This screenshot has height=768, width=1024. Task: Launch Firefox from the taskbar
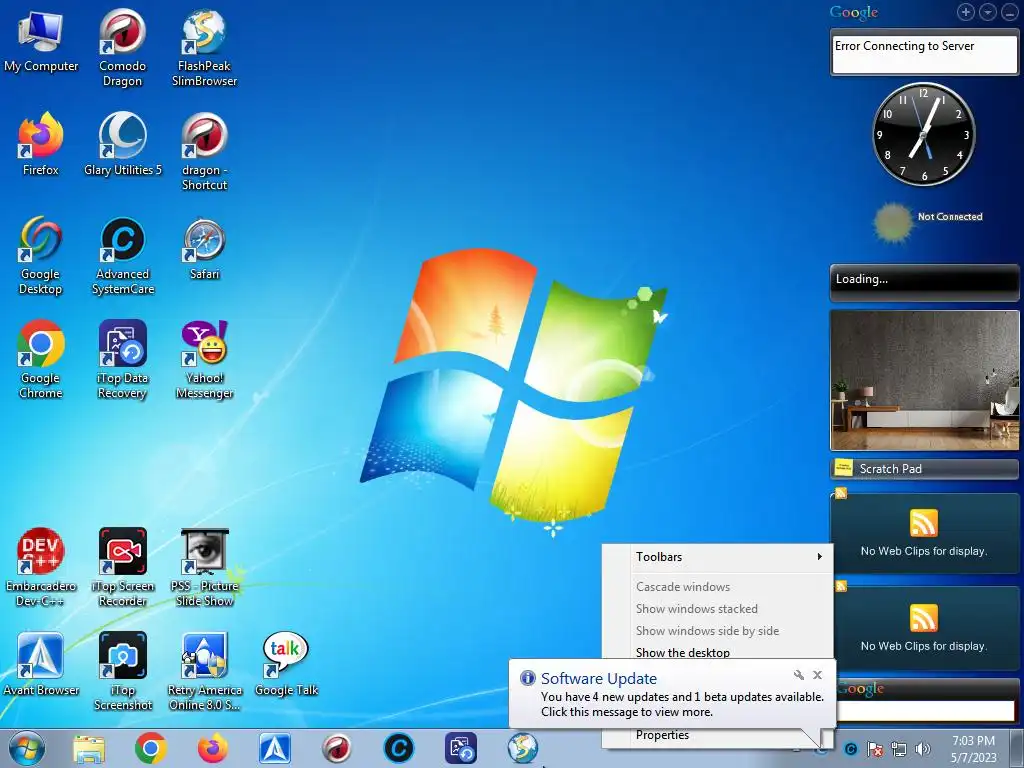(213, 749)
